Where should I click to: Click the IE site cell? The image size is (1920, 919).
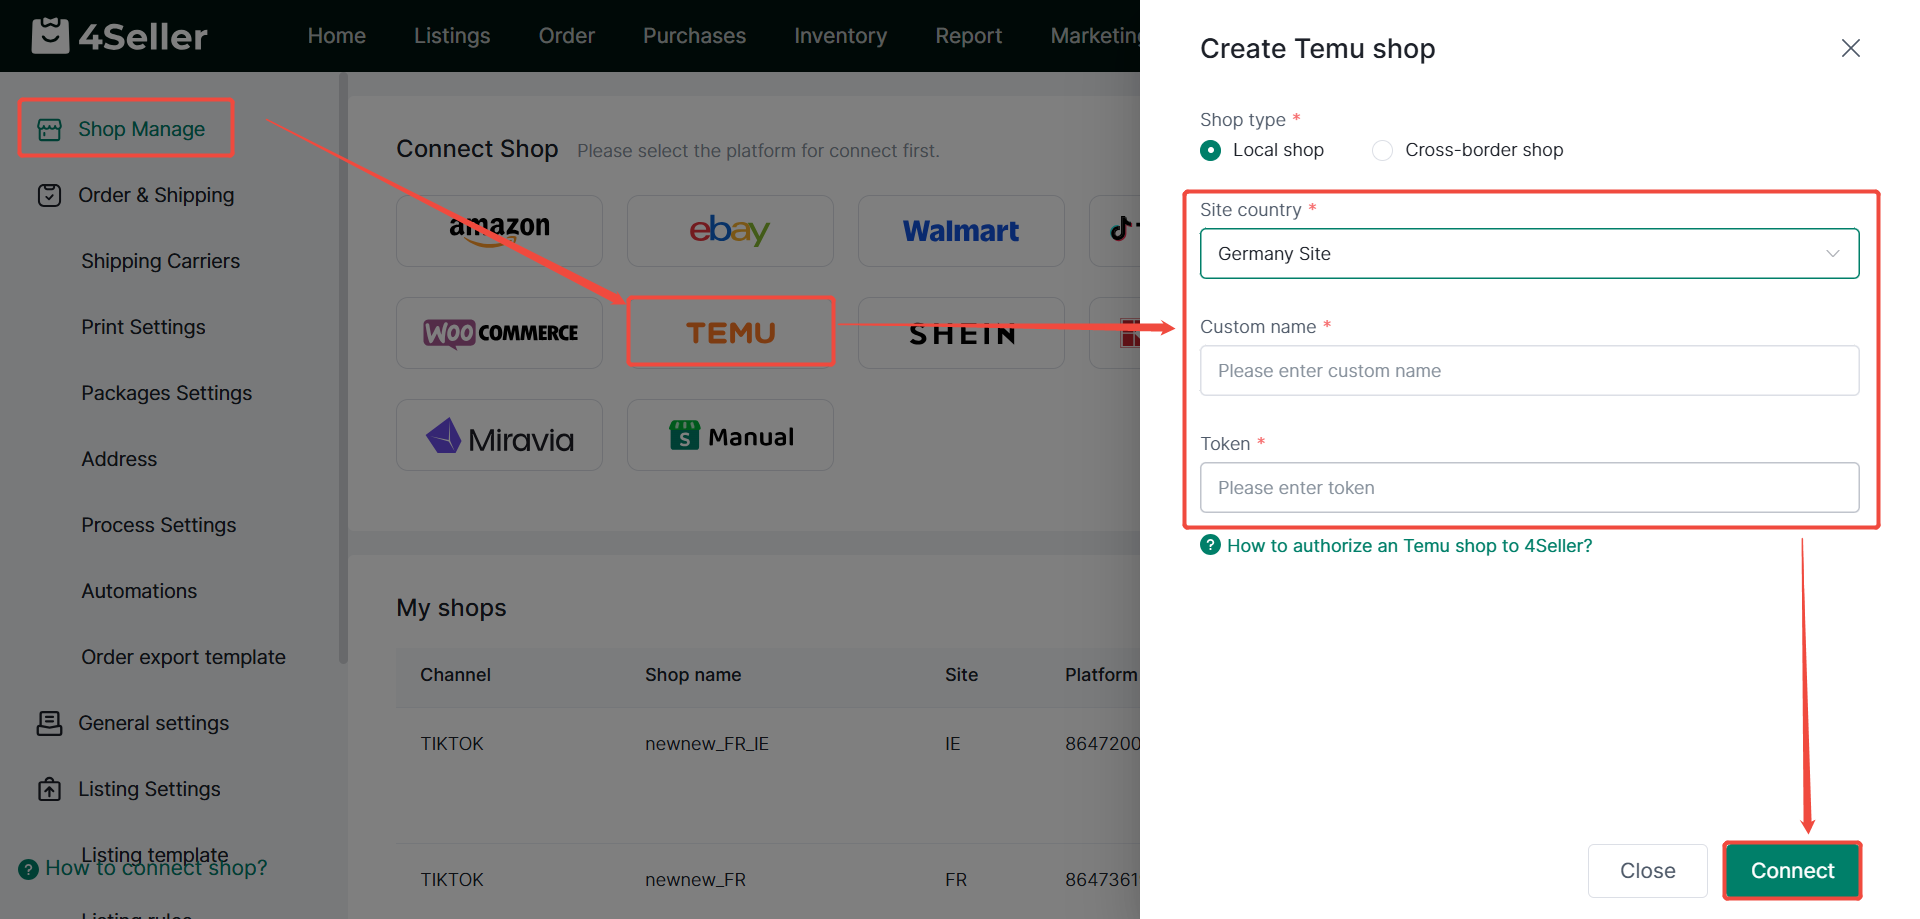[x=952, y=744]
